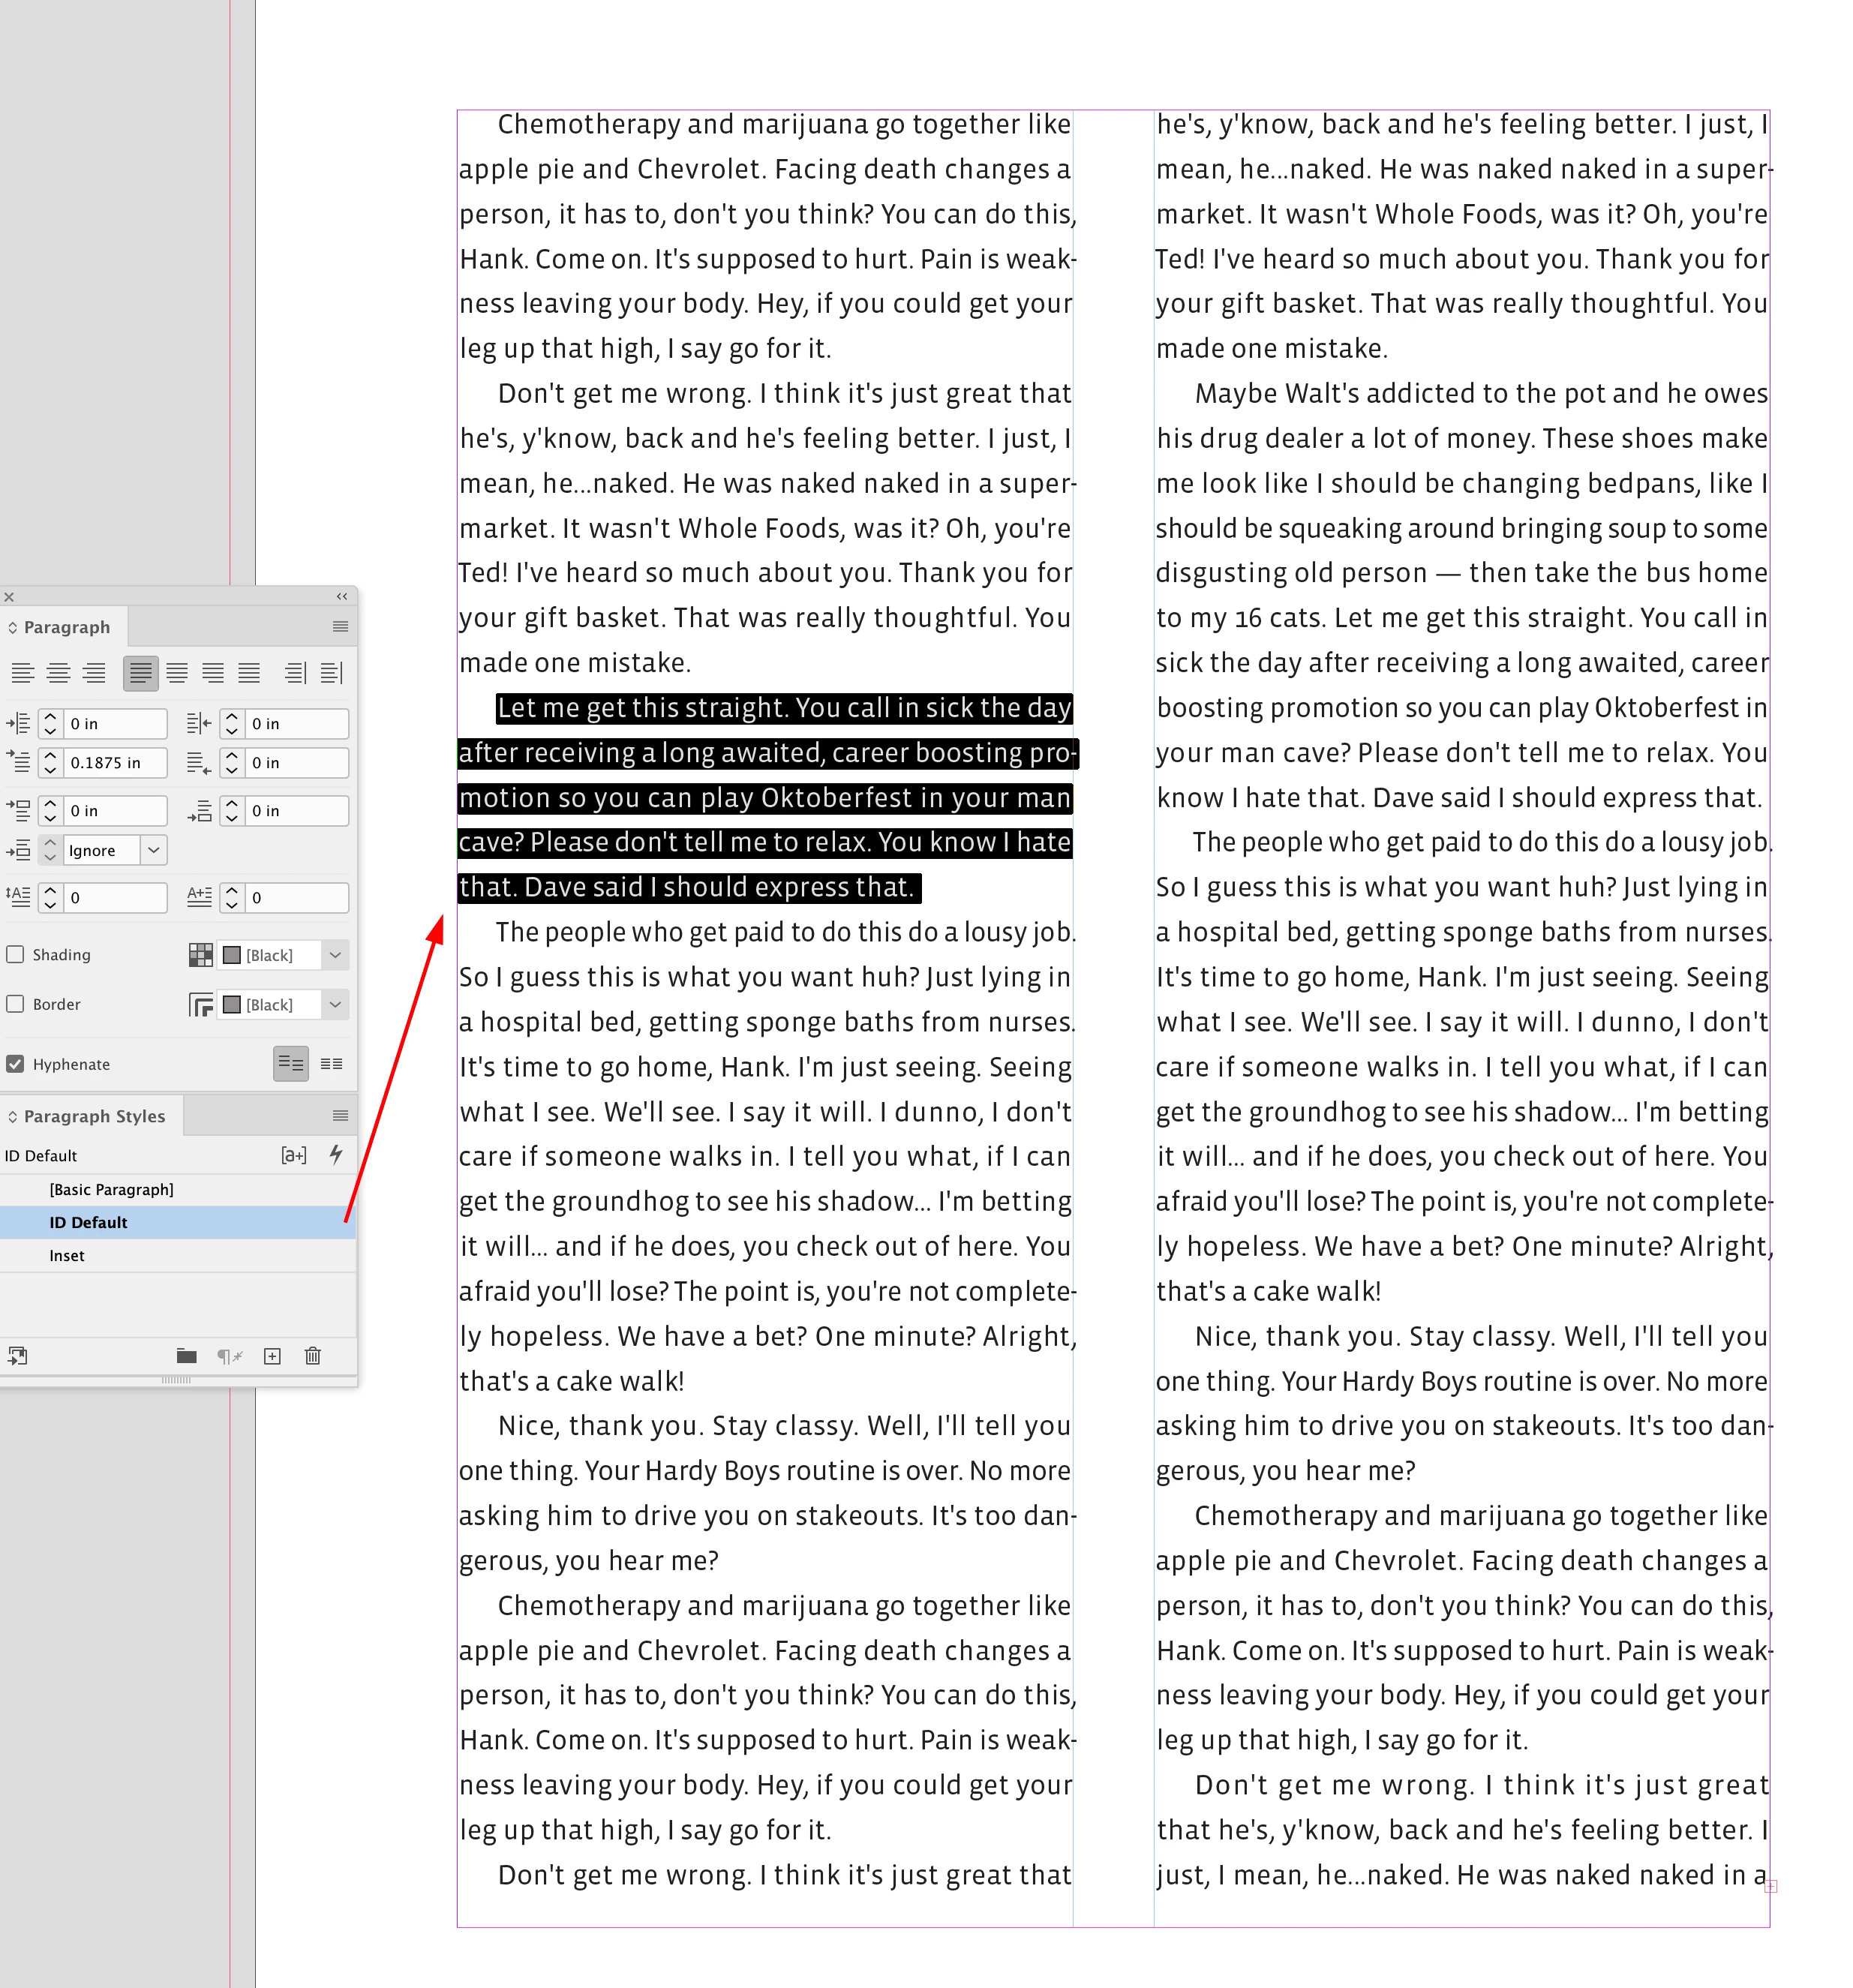Image resolution: width=1853 pixels, height=1988 pixels.
Task: Delete selected style with the trash icon
Action: [313, 1356]
